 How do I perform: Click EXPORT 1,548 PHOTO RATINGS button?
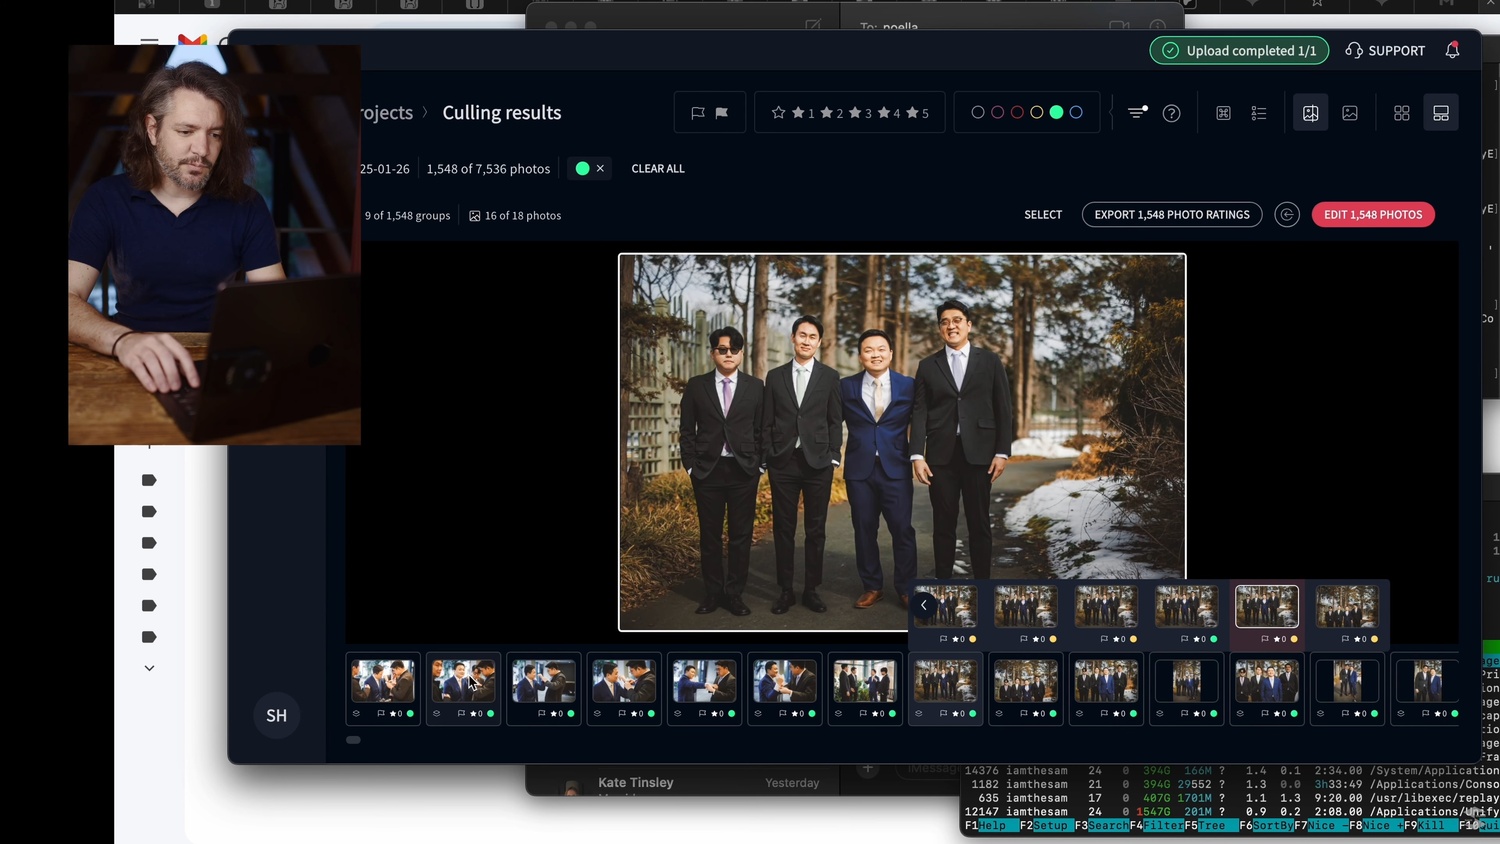1171,214
